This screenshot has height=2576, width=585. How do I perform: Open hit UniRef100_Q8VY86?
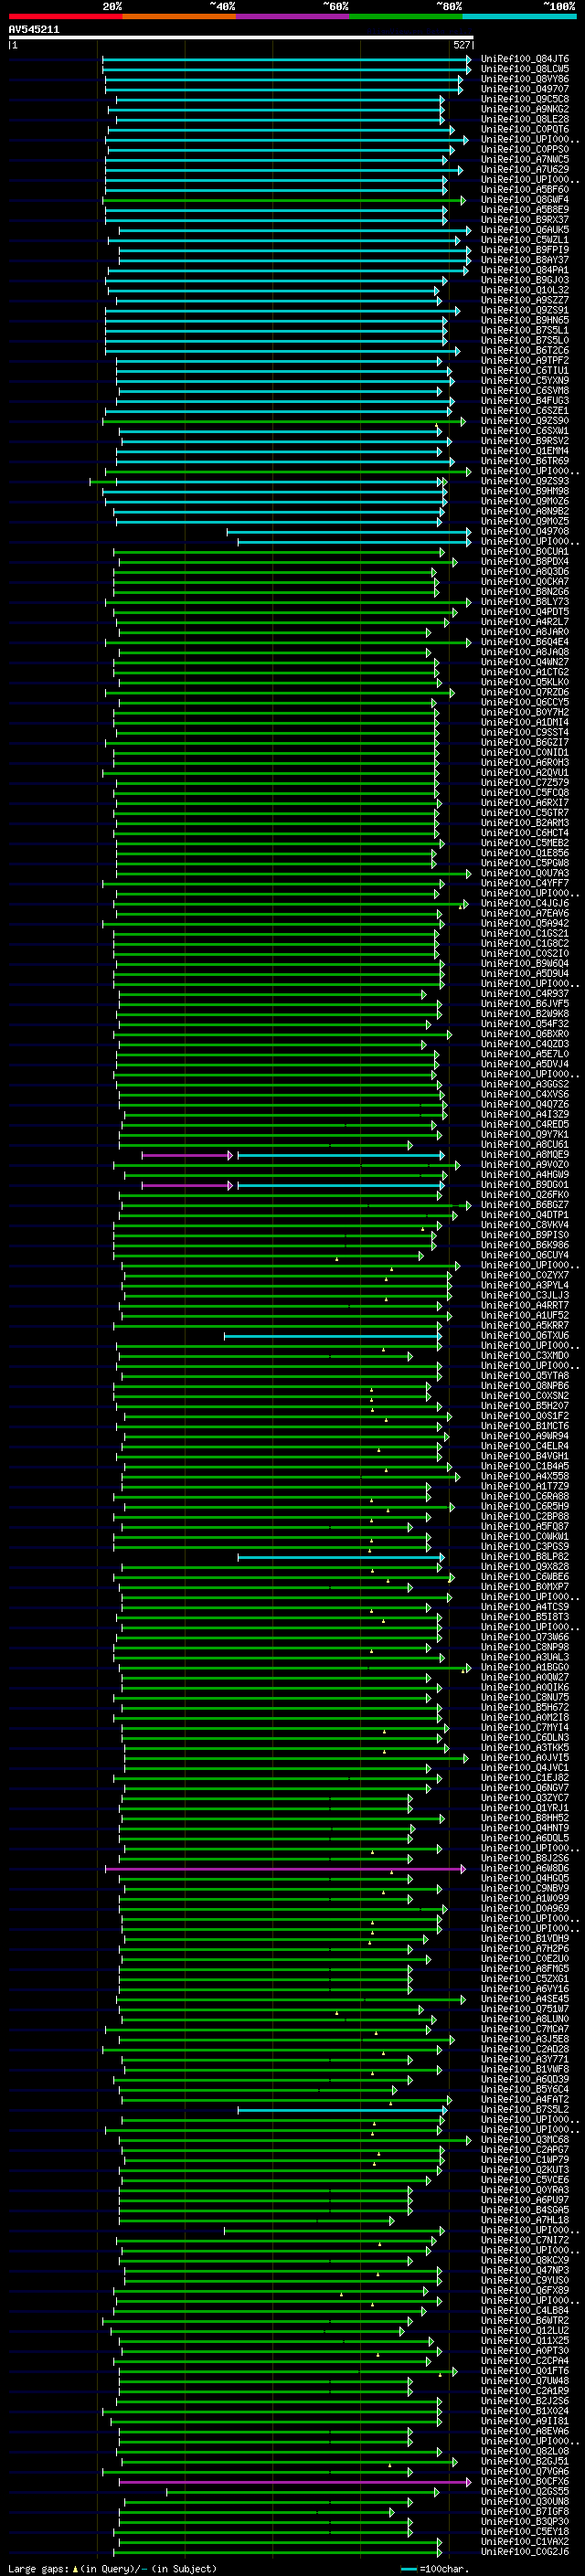click(525, 79)
